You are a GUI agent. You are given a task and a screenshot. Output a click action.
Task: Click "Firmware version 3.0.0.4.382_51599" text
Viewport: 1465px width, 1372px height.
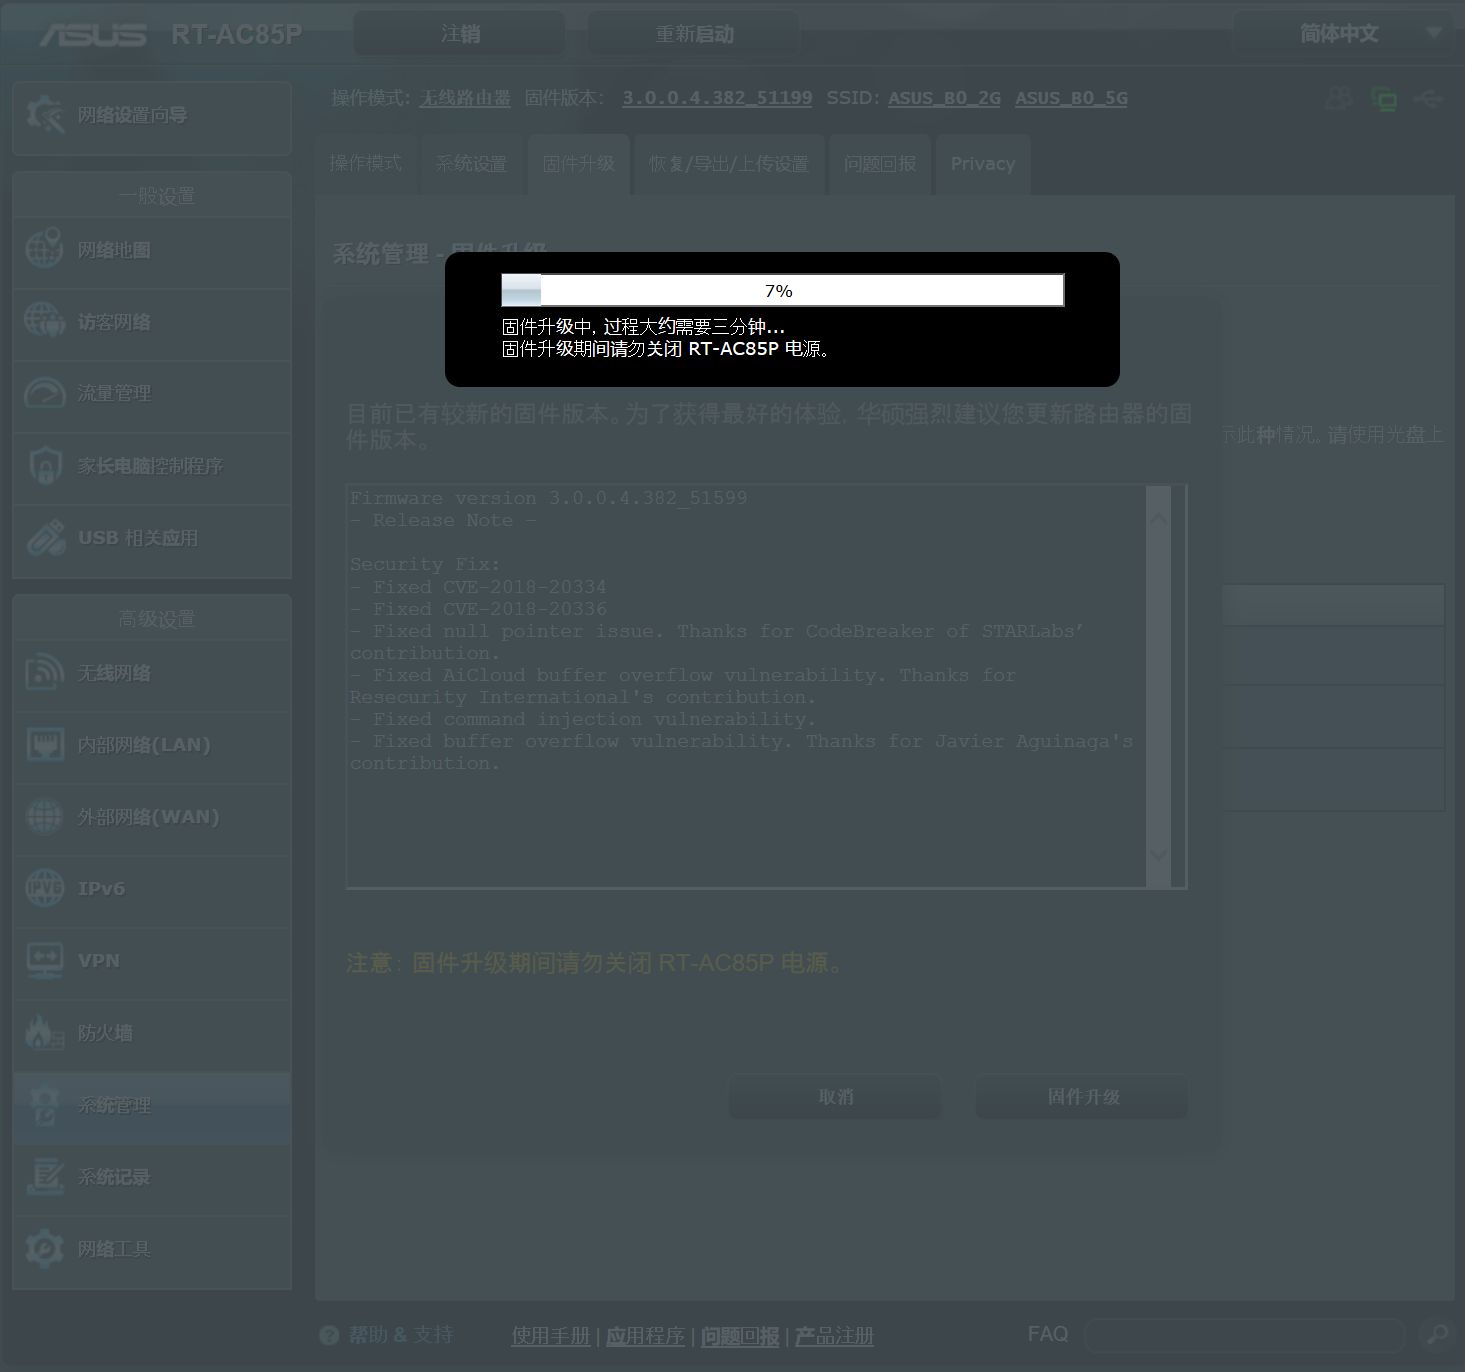click(548, 497)
